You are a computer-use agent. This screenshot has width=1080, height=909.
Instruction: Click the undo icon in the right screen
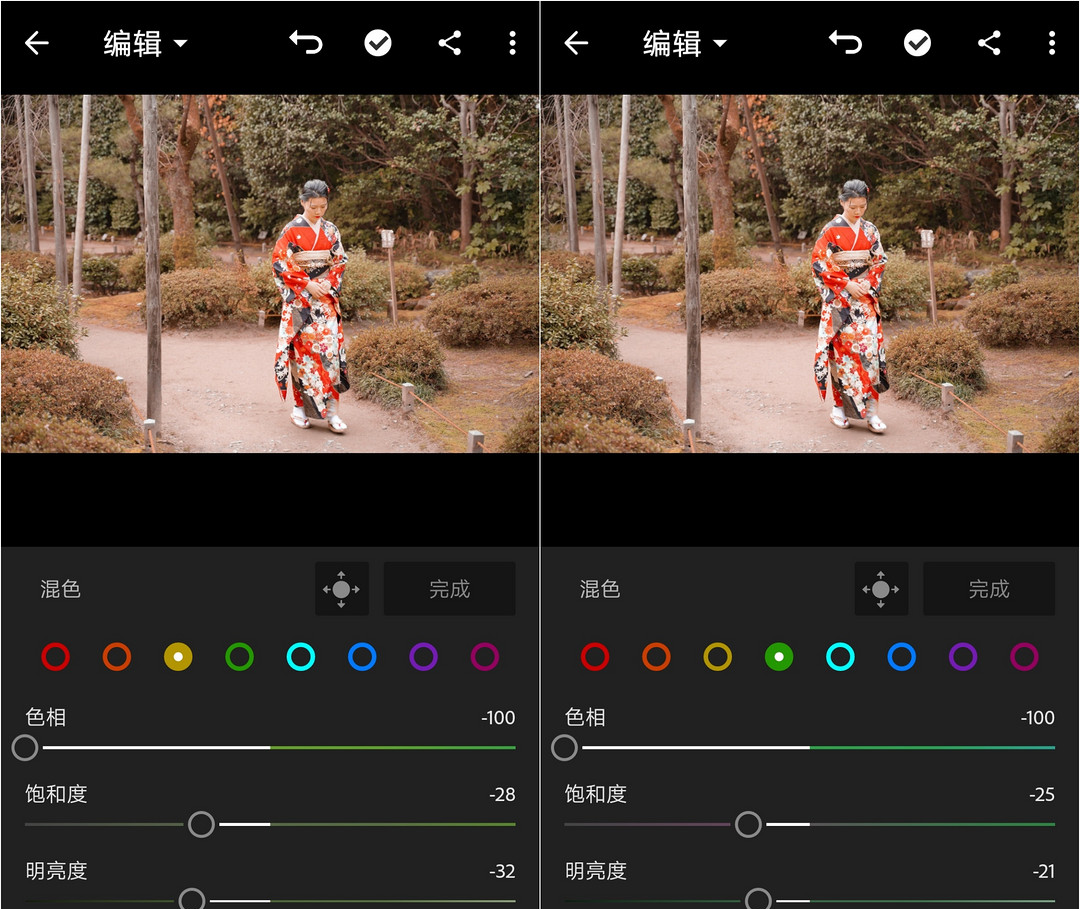(x=845, y=42)
